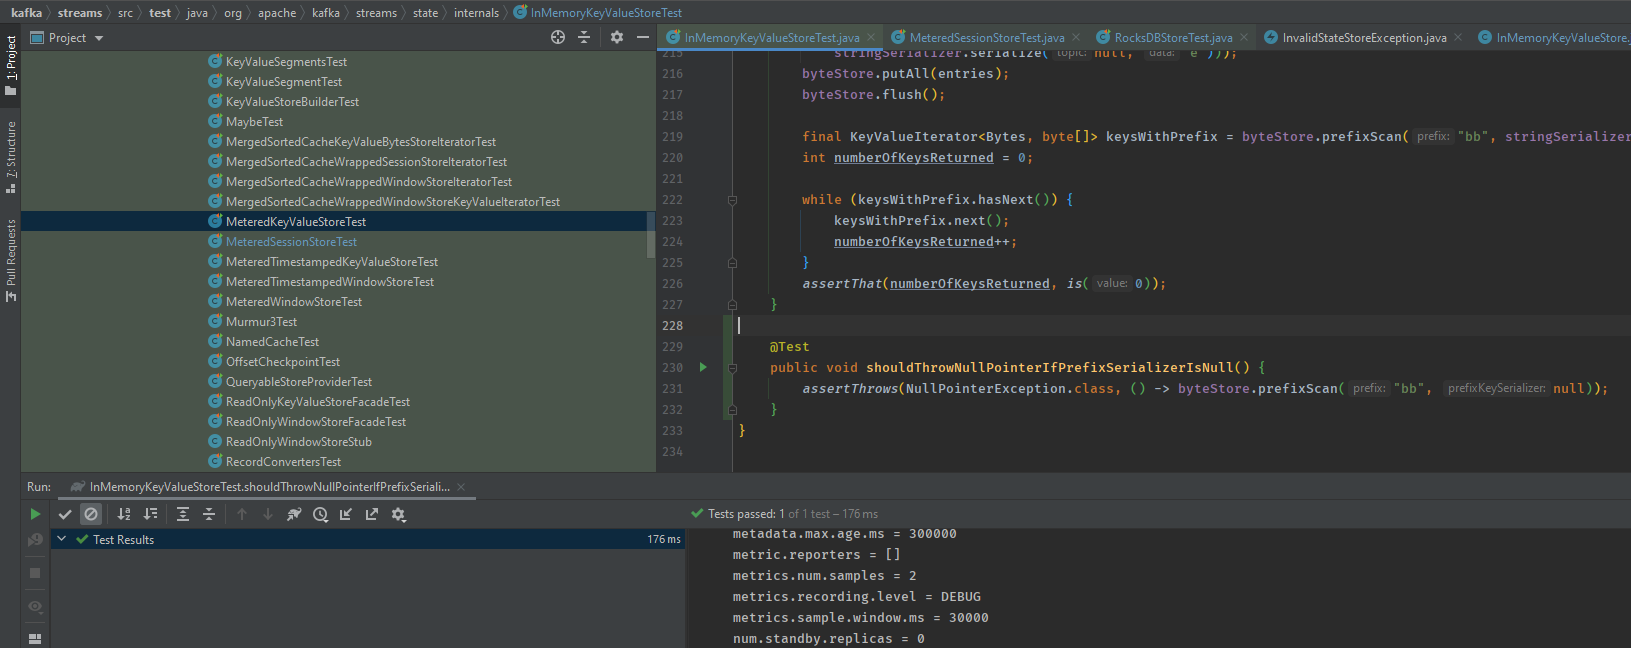Close the RocksDBStoreTest.java tab
The width and height of the screenshot is (1631, 648).
click(1244, 38)
